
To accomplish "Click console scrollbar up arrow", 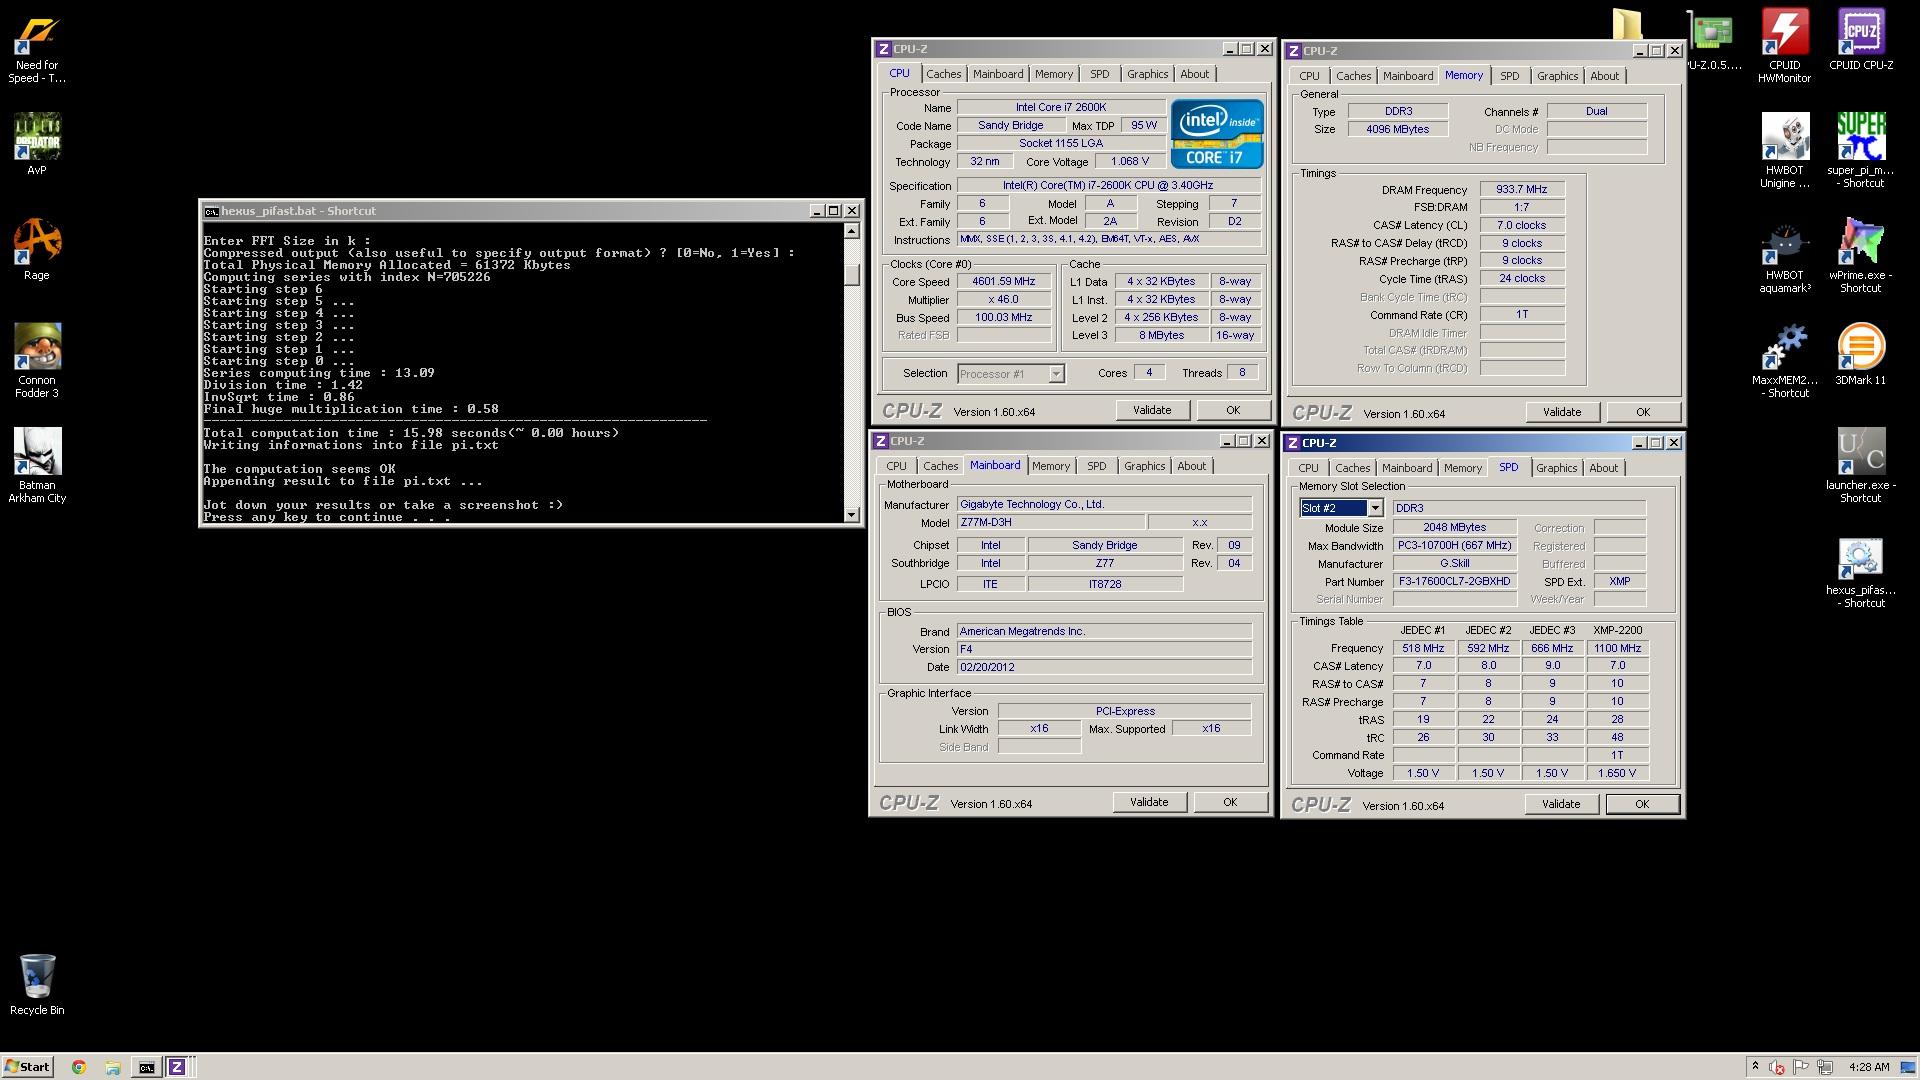I will click(852, 231).
